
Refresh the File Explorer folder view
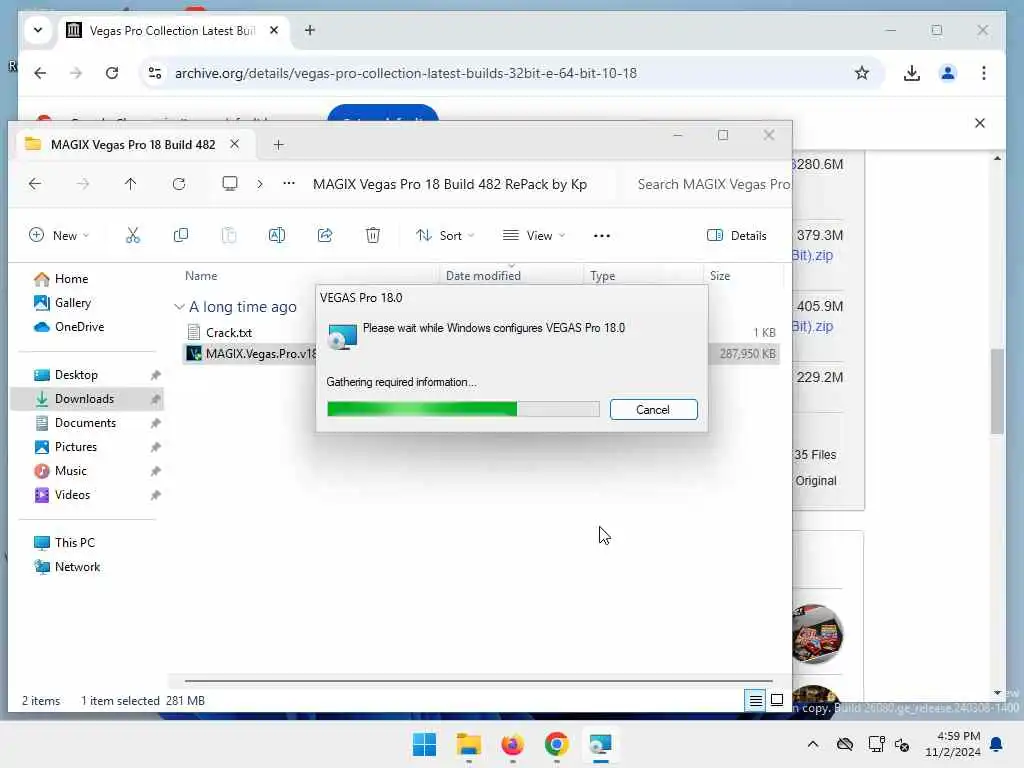(x=179, y=184)
